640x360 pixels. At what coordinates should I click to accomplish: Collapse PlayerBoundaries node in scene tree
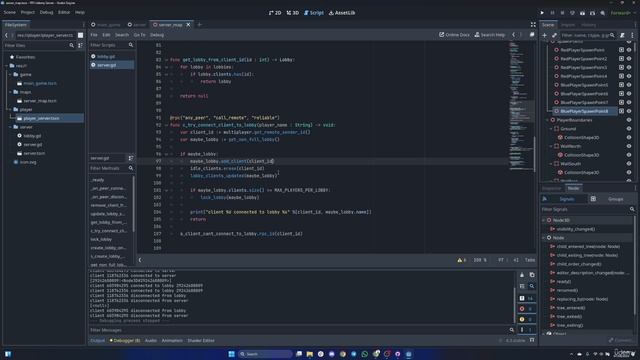(547, 120)
